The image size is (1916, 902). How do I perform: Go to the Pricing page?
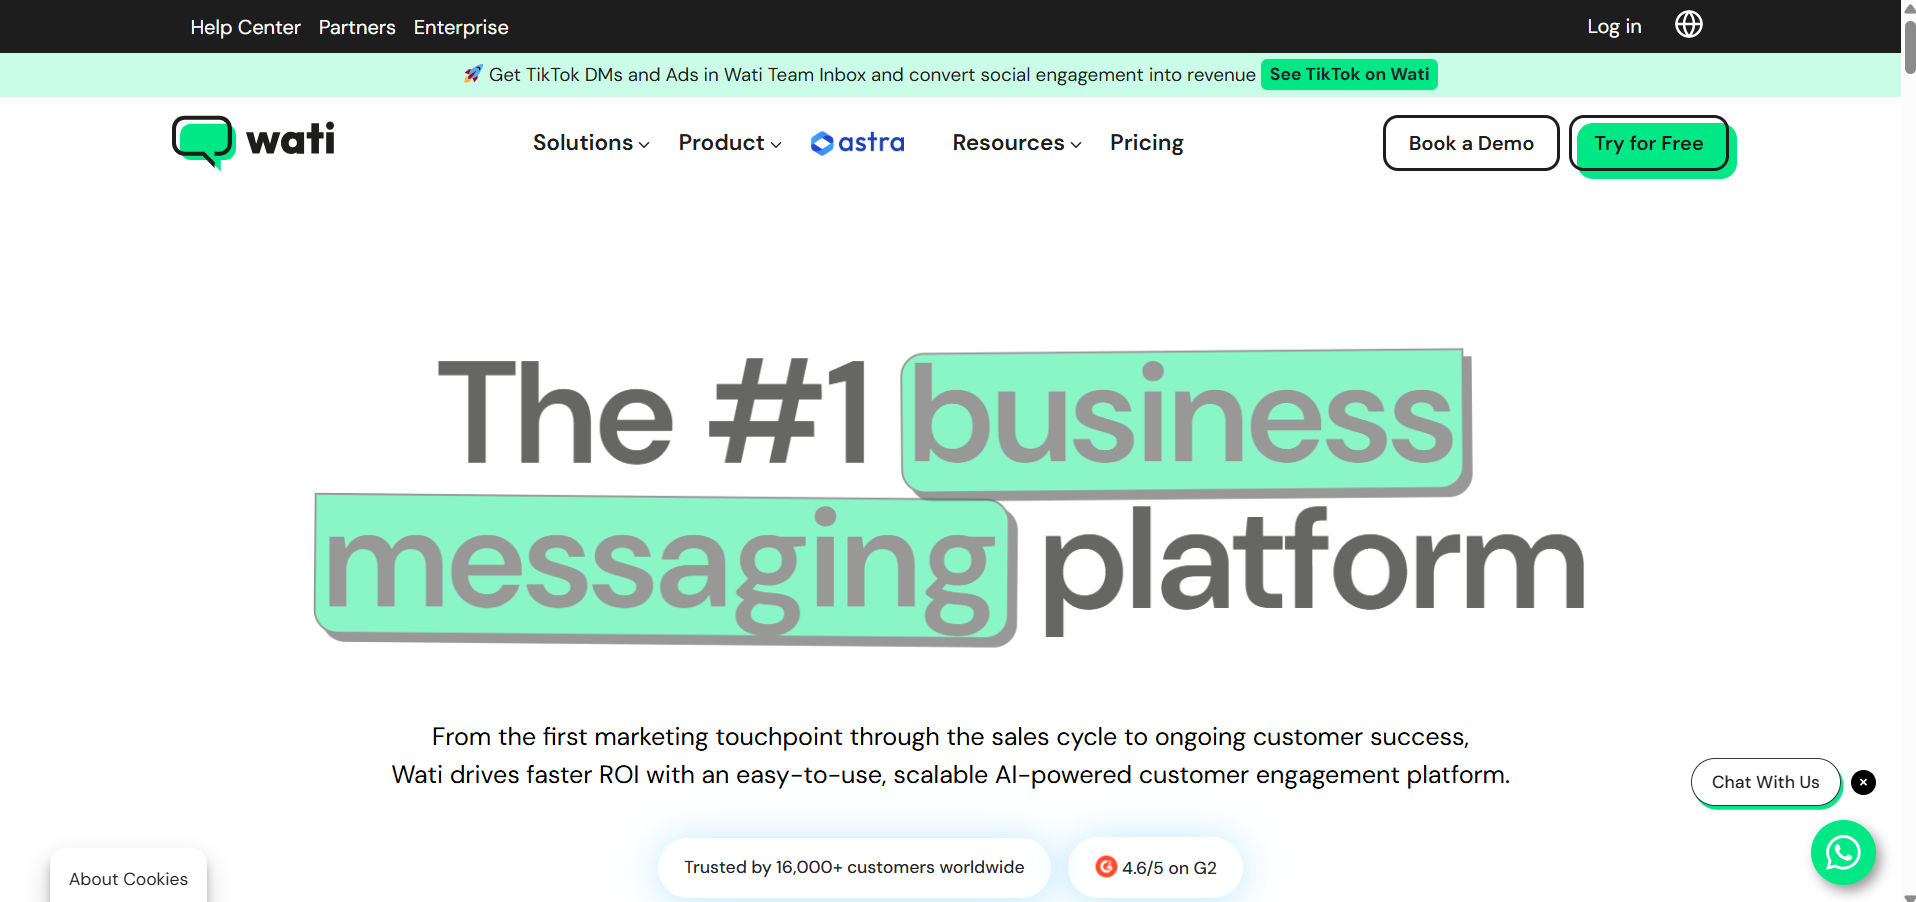pyautogui.click(x=1146, y=143)
